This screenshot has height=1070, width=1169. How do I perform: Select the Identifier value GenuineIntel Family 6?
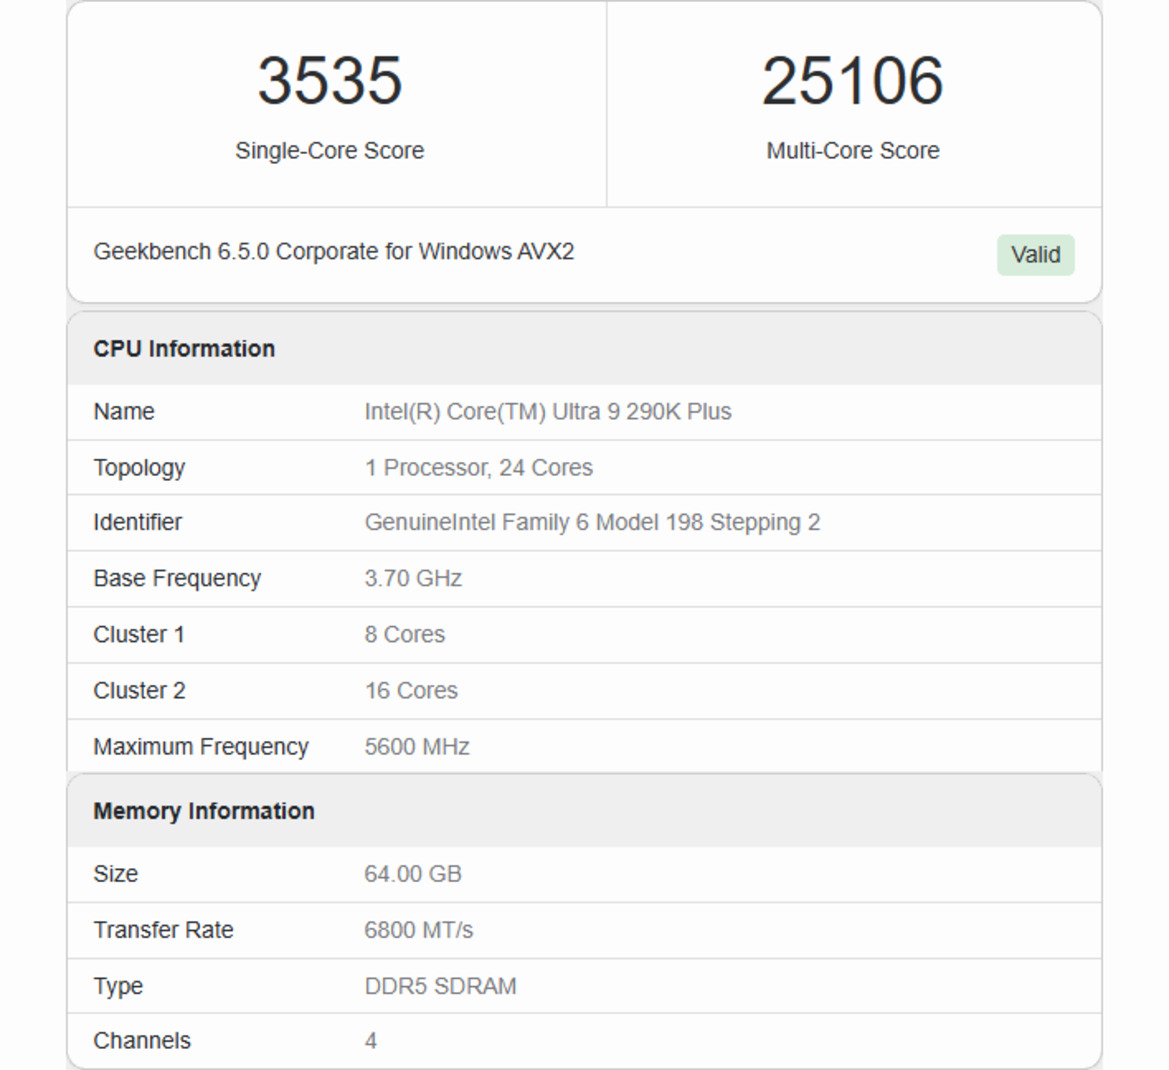click(591, 522)
